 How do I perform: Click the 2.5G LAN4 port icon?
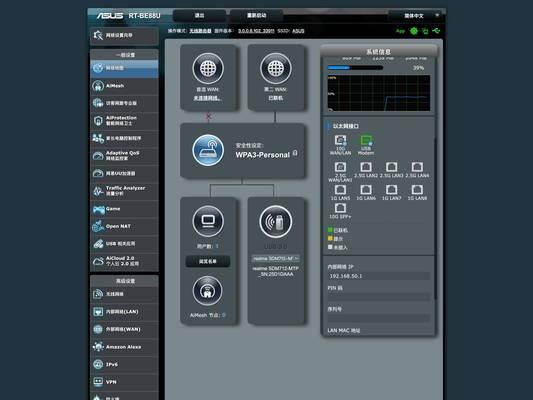417,167
